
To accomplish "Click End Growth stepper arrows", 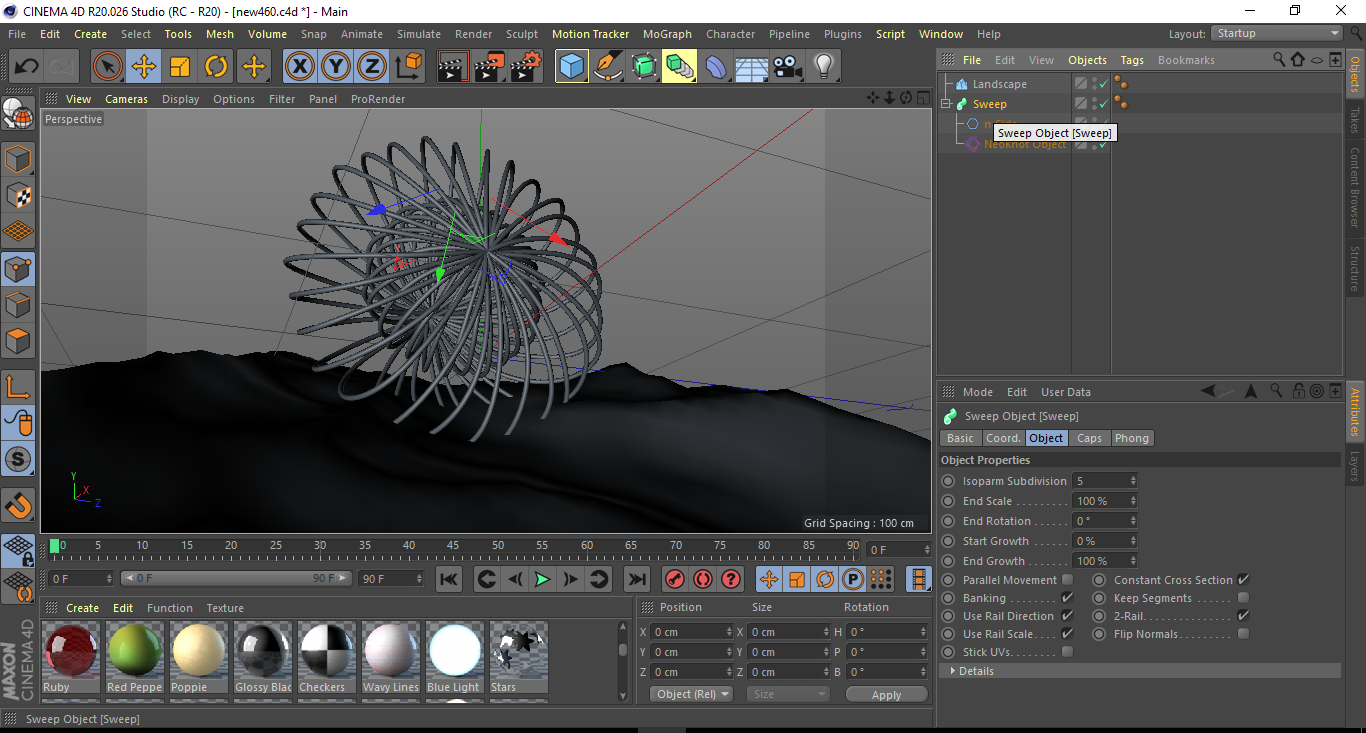I will coord(1133,561).
